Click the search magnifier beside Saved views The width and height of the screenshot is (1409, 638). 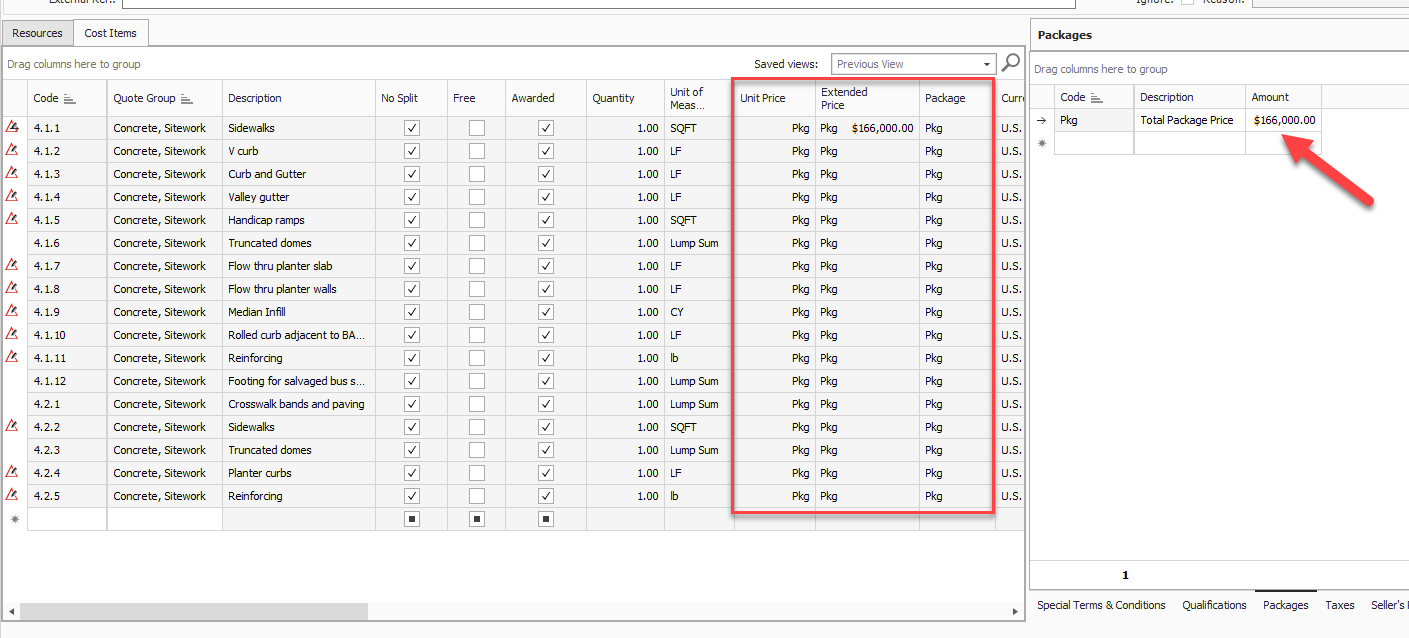[x=1011, y=63]
